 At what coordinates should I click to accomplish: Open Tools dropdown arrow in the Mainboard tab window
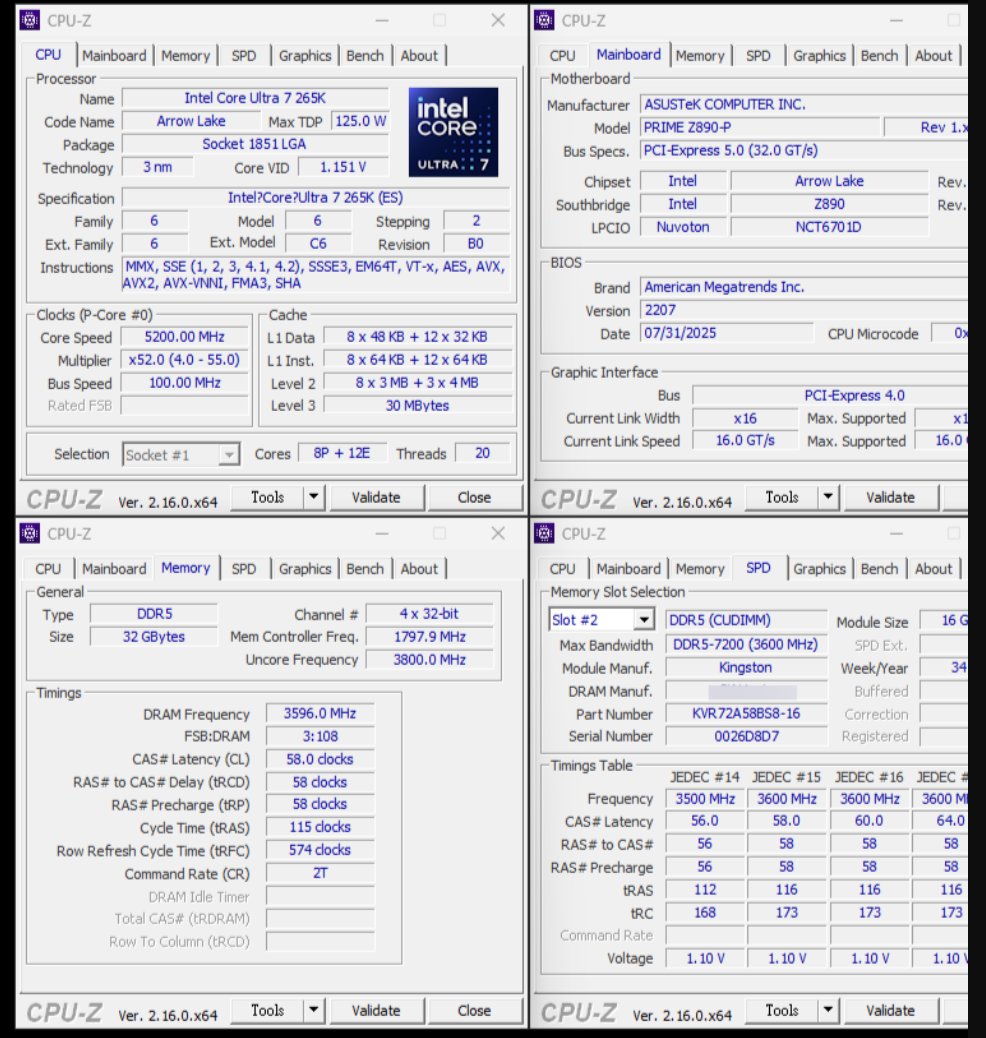pyautogui.click(x=828, y=497)
